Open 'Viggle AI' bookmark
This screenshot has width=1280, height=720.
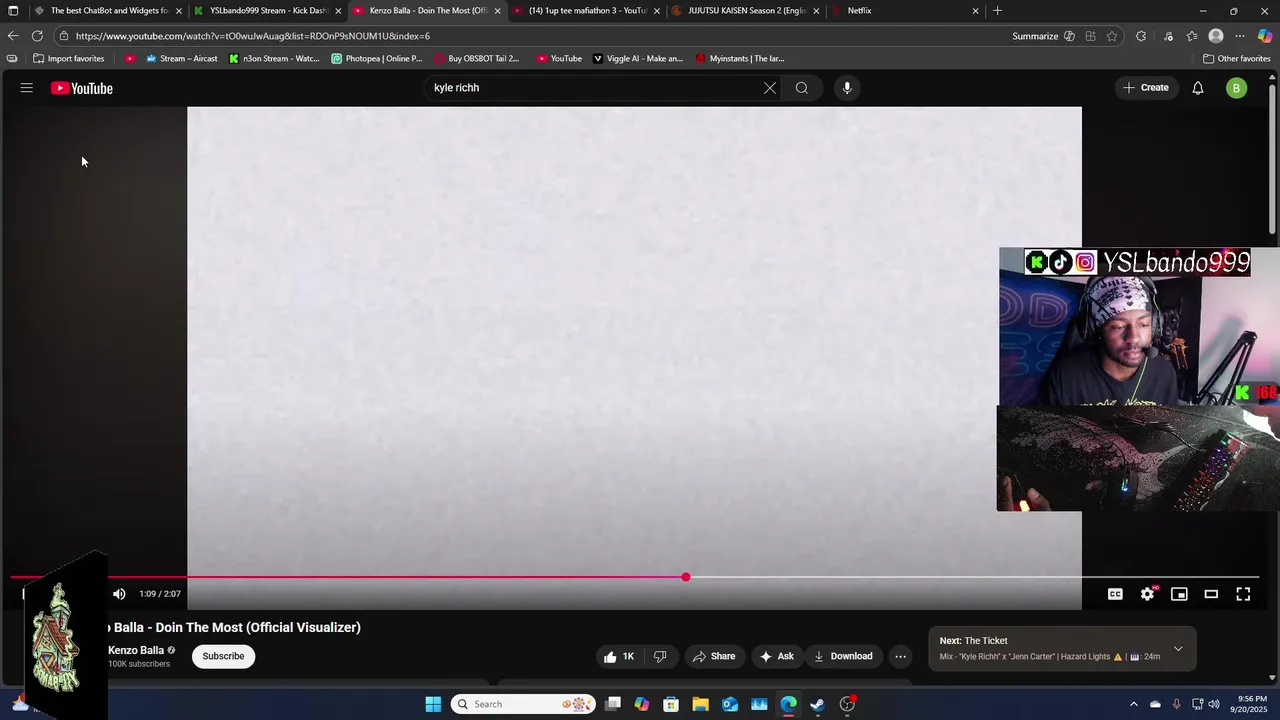pos(638,58)
